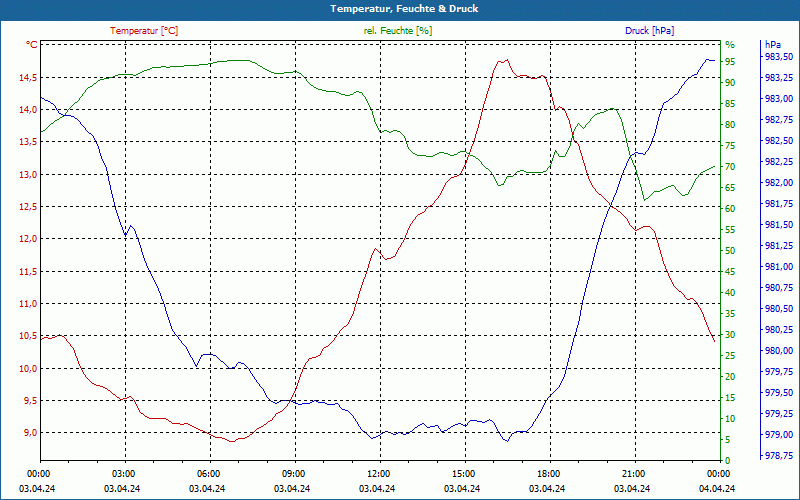800x500 pixels.
Task: Click 0 on the green humidity axis
Action: point(728,461)
